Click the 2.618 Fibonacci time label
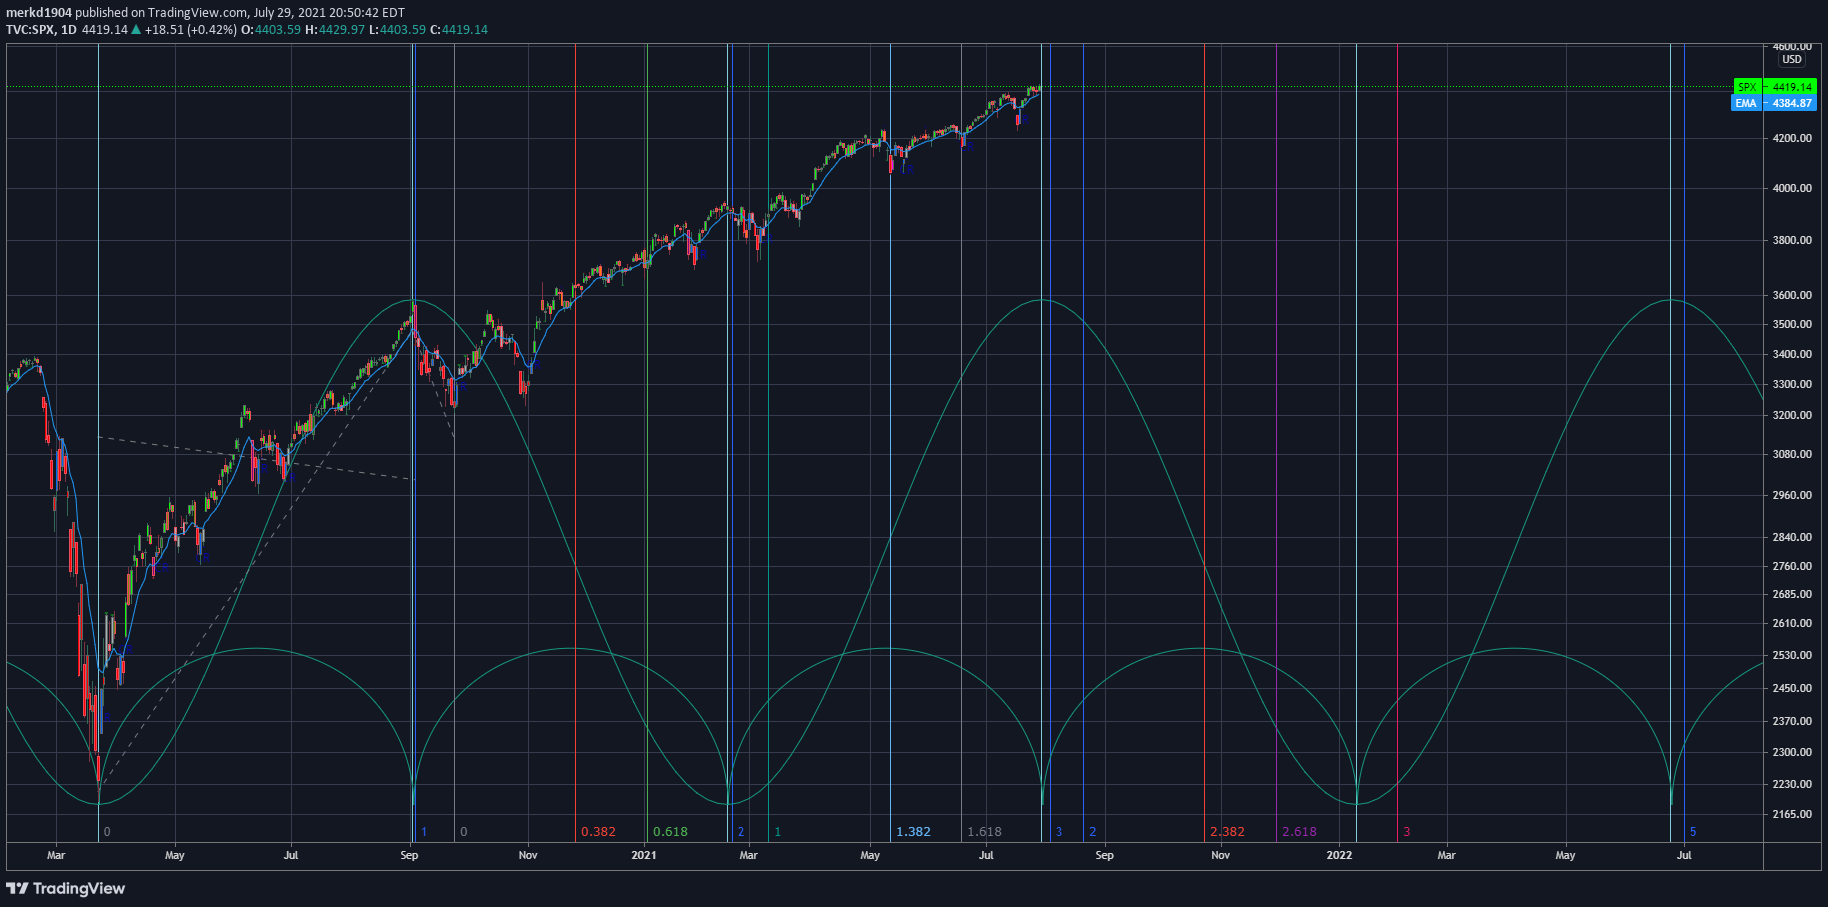 click(x=1299, y=832)
